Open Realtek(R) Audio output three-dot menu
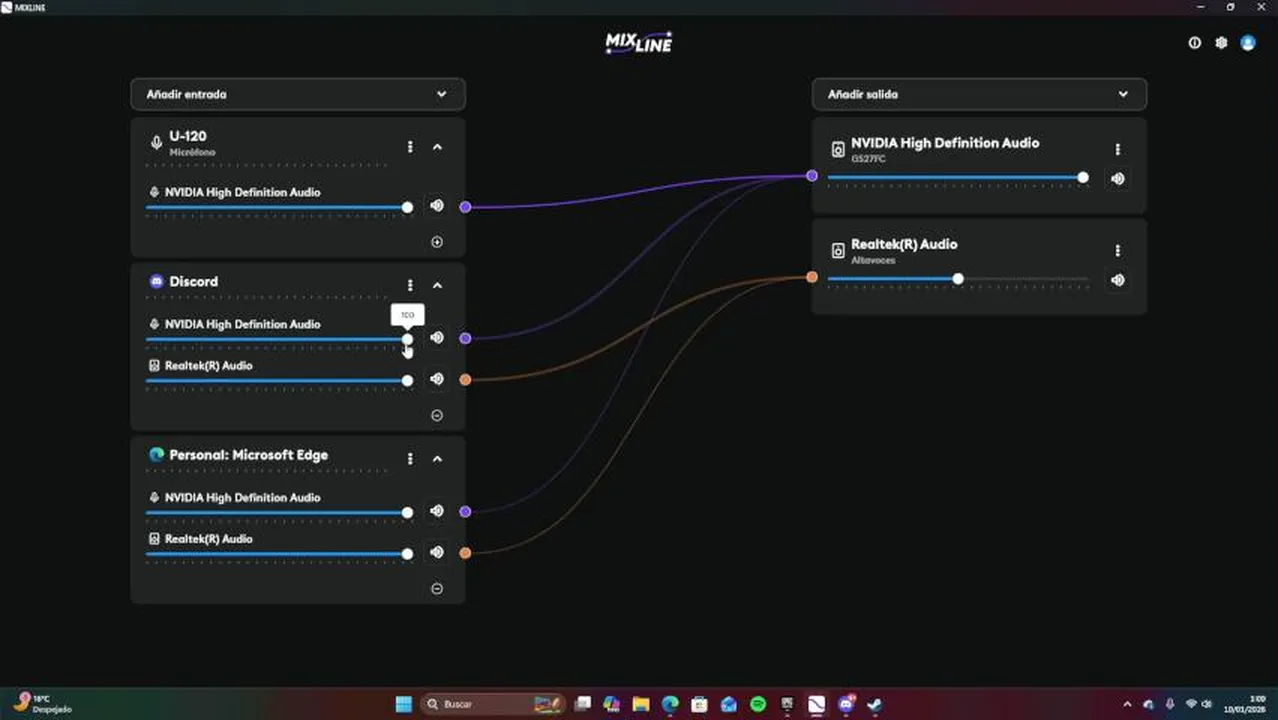 coord(1118,251)
